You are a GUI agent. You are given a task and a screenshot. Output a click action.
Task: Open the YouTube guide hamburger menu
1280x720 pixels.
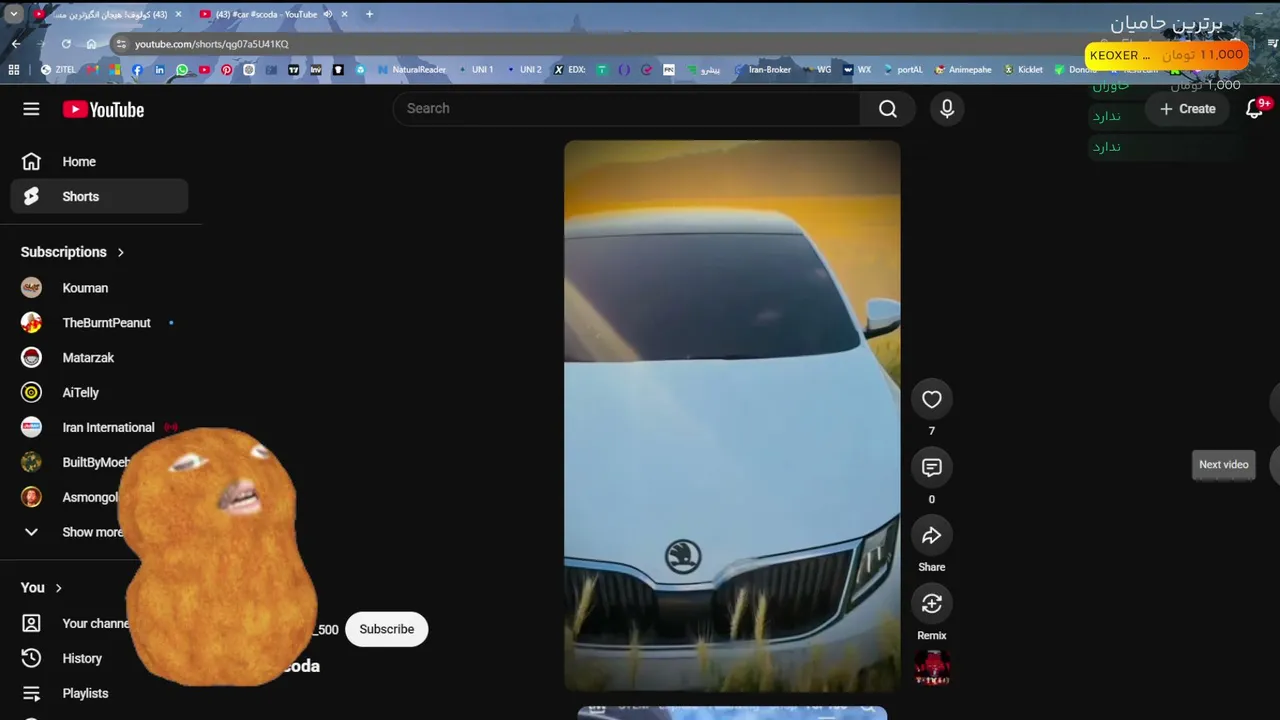tap(31, 109)
